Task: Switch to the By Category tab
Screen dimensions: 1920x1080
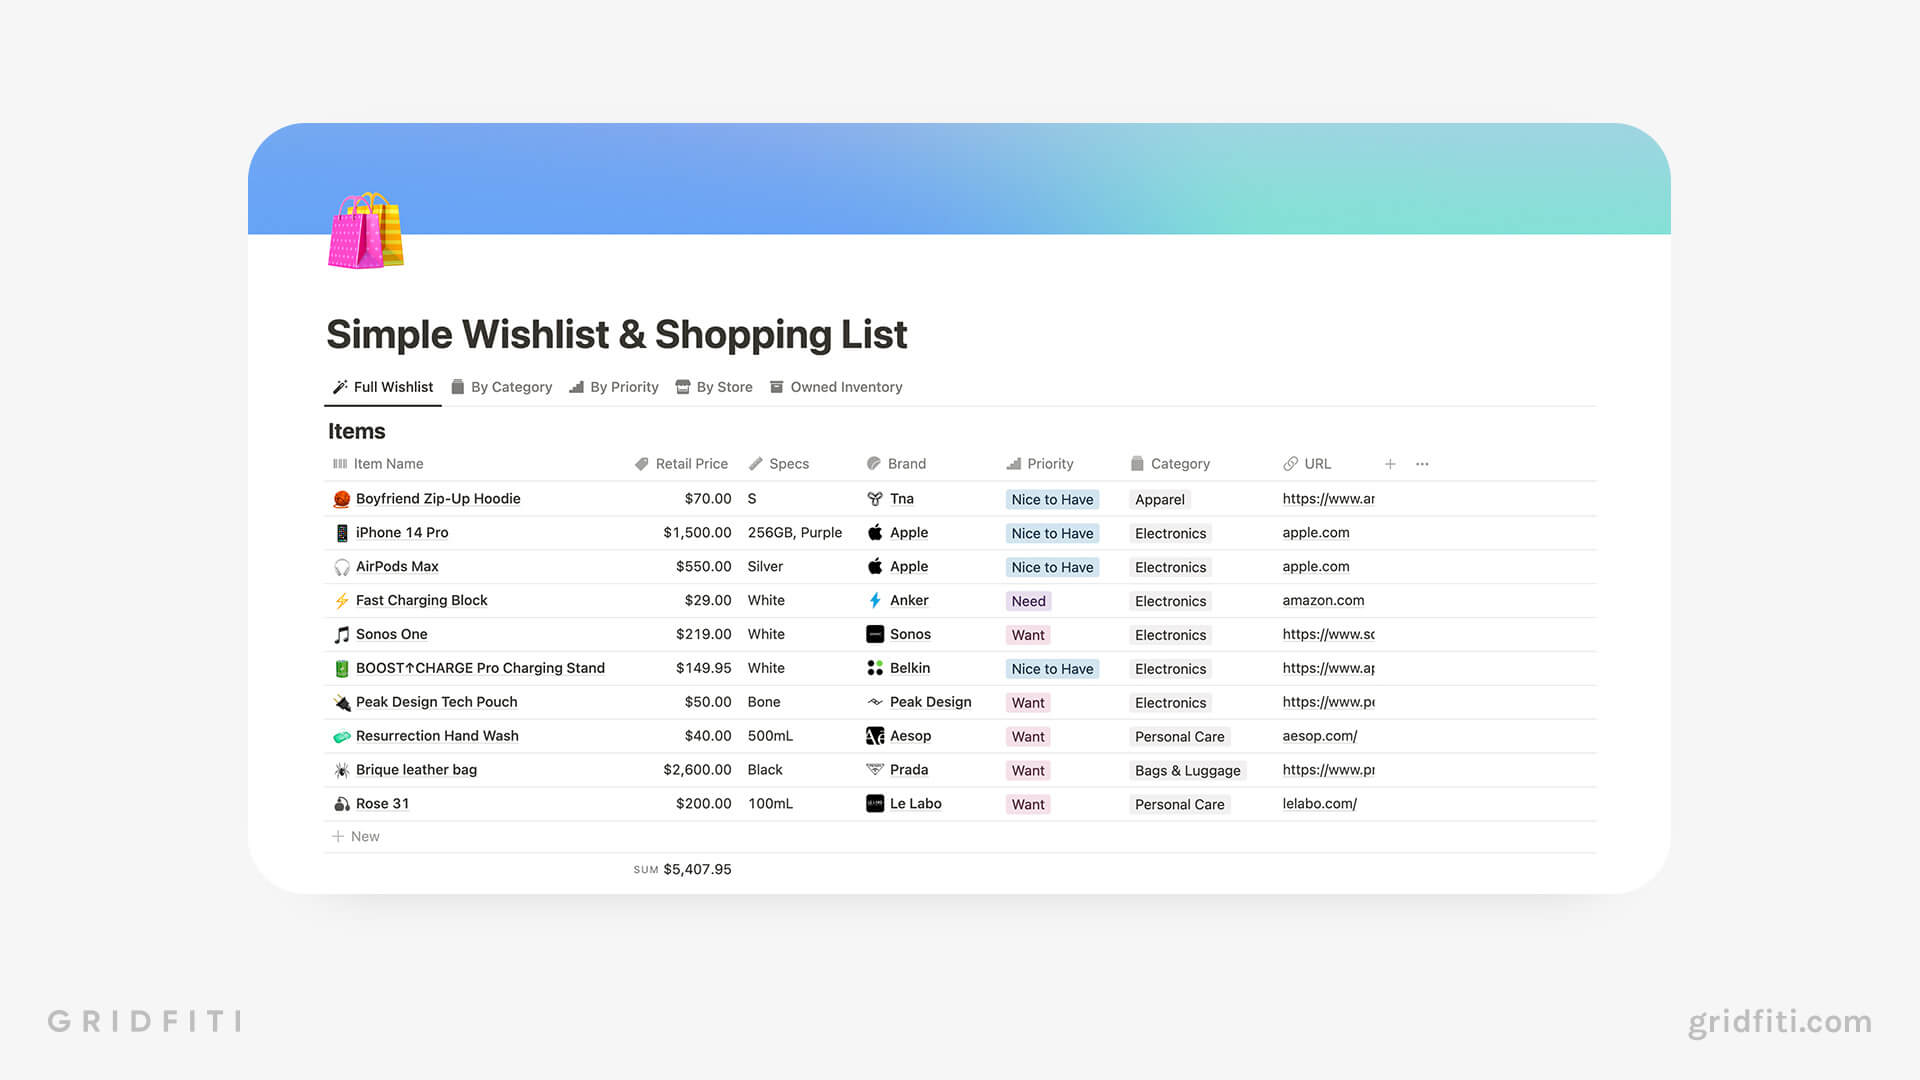Action: tap(512, 386)
